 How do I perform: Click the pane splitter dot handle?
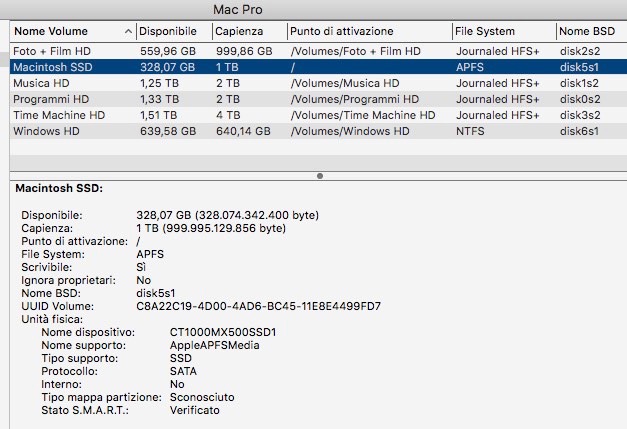tap(319, 176)
